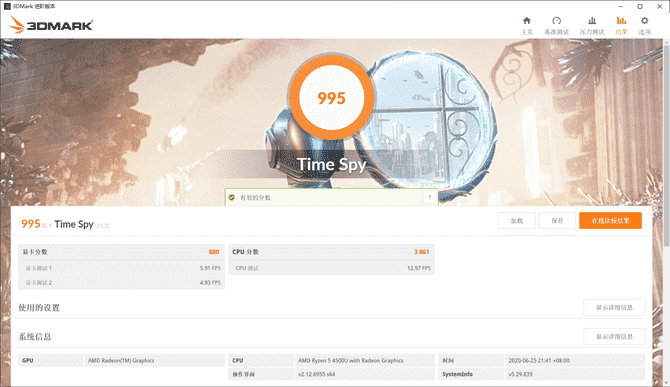Click the question mark in valid score bar
The height and width of the screenshot is (387, 670).
(429, 197)
